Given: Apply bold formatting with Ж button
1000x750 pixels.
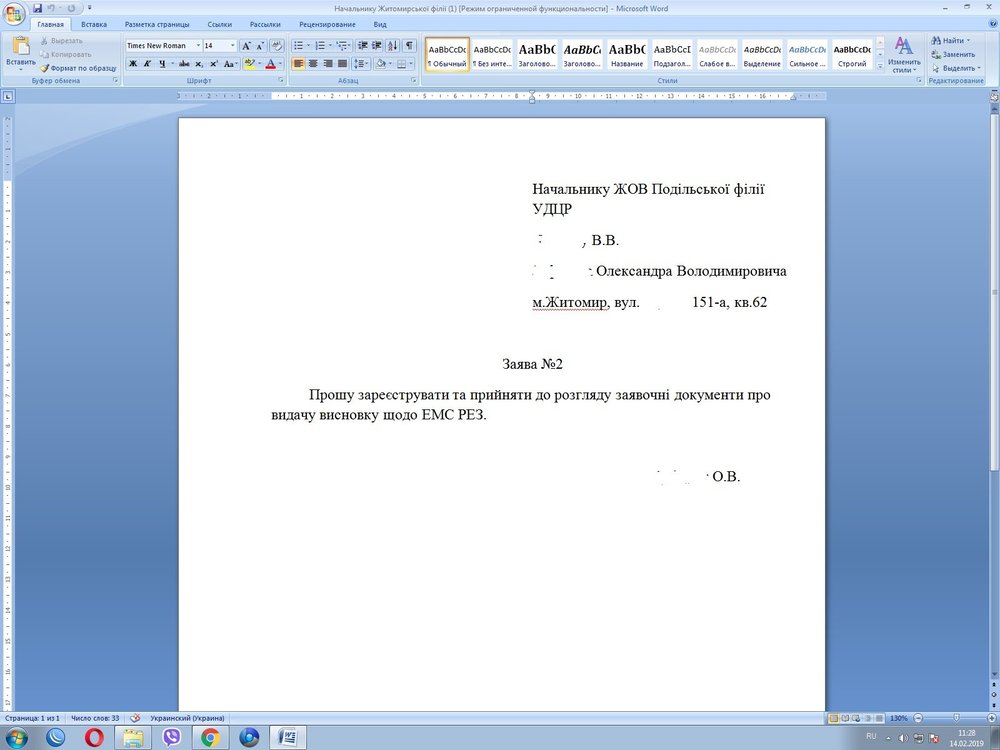Looking at the screenshot, I should [x=132, y=63].
